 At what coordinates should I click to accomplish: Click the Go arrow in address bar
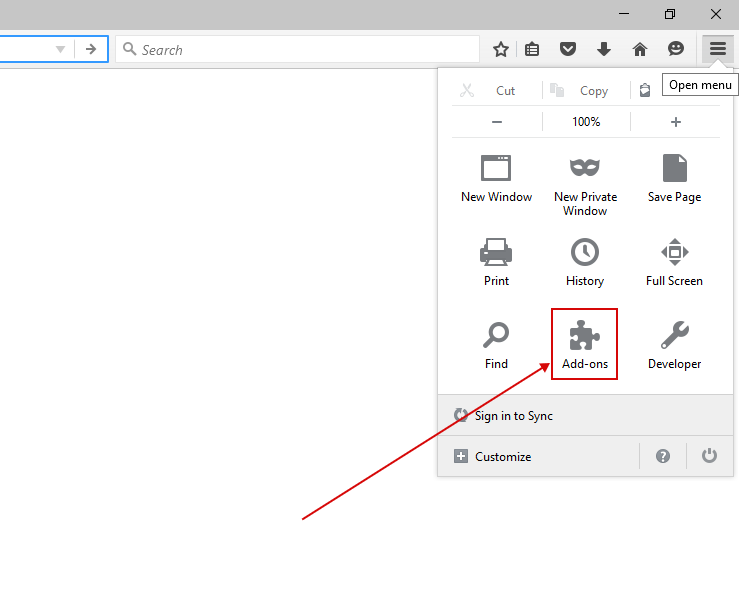tap(90, 49)
